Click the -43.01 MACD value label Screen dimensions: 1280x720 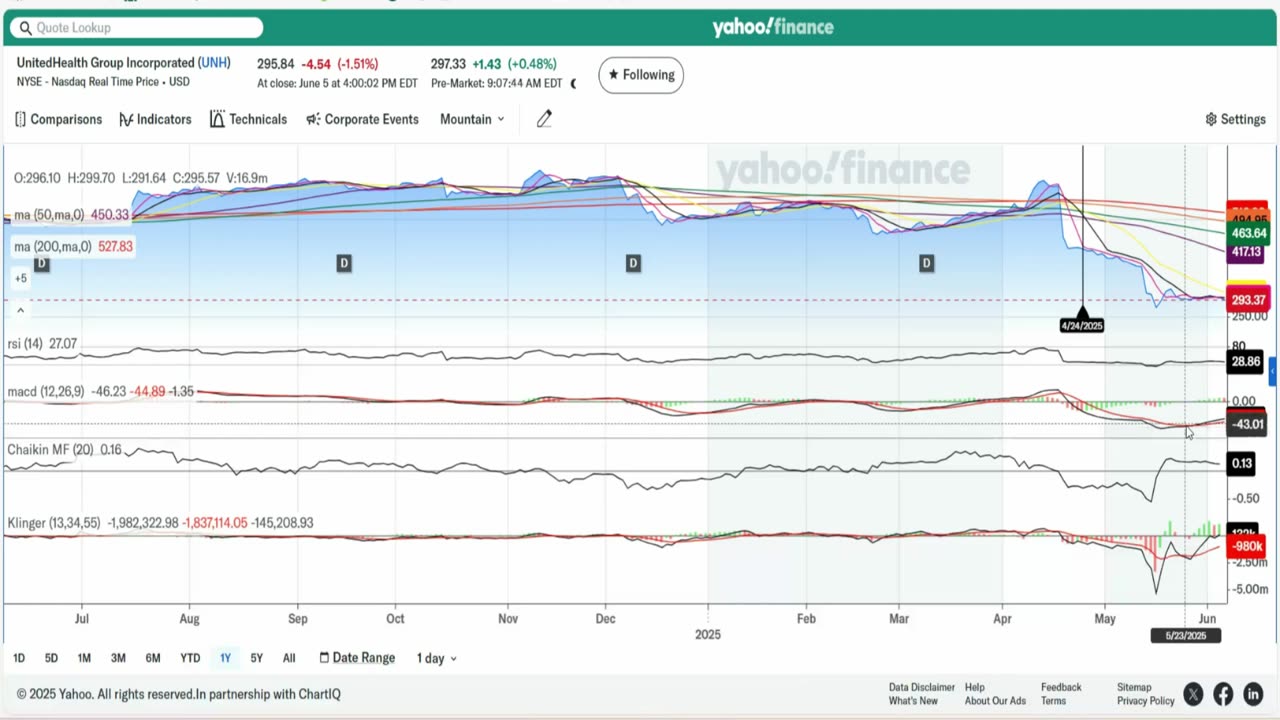coord(1247,424)
